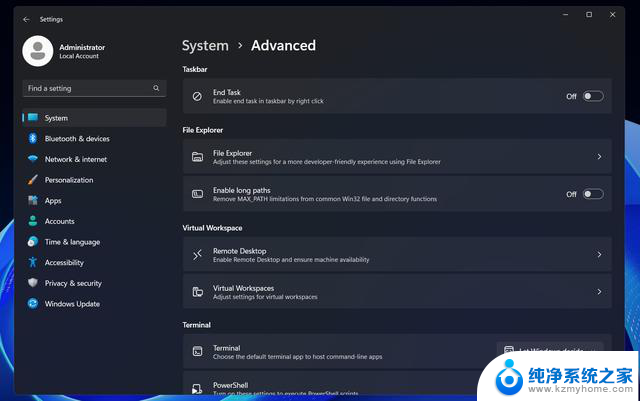640x401 pixels.
Task: Click the Remote Desktop arrows icon
Action: point(198,254)
